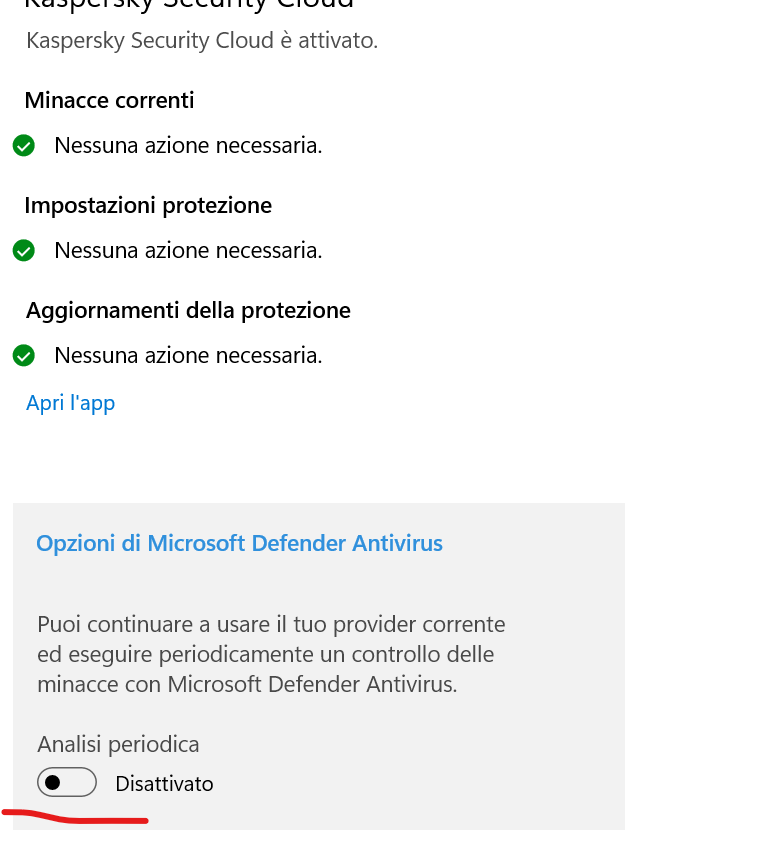The width and height of the screenshot is (765, 846).
Task: Enable the Analisi periodica toggle switch
Action: [67, 783]
